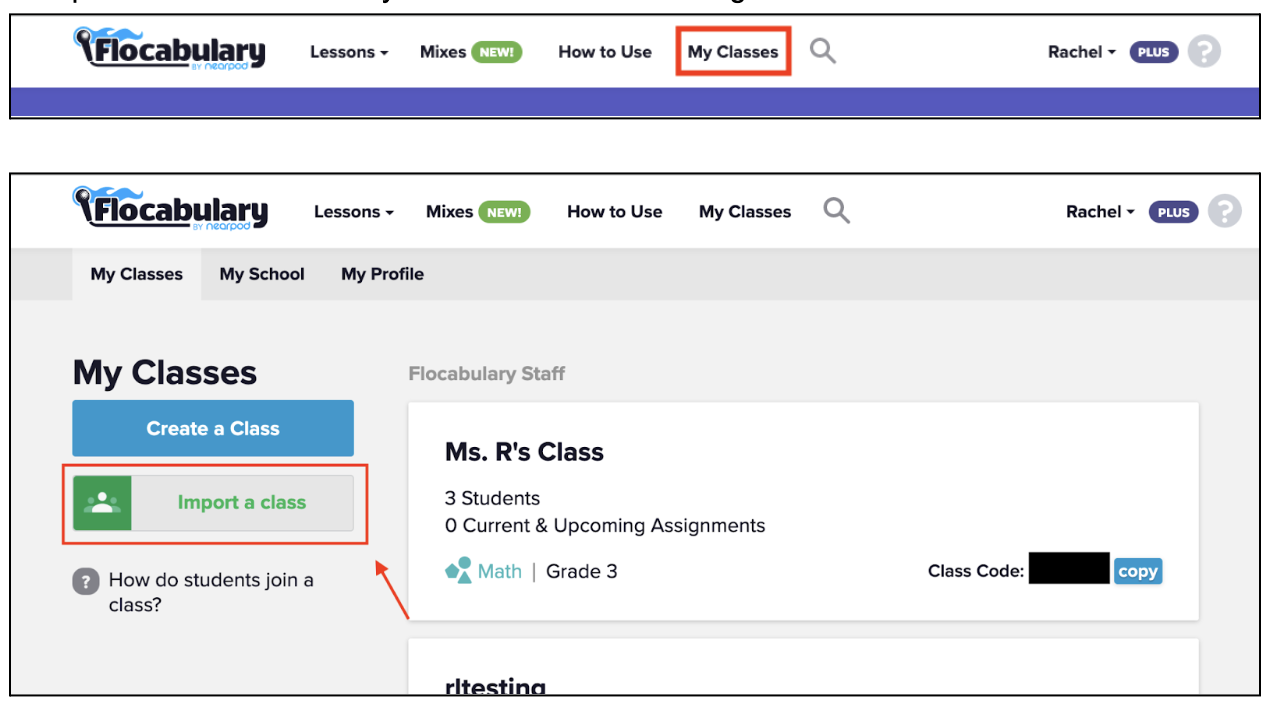1266x708 pixels.
Task: Click the green Import a class people icon
Action: 102,503
